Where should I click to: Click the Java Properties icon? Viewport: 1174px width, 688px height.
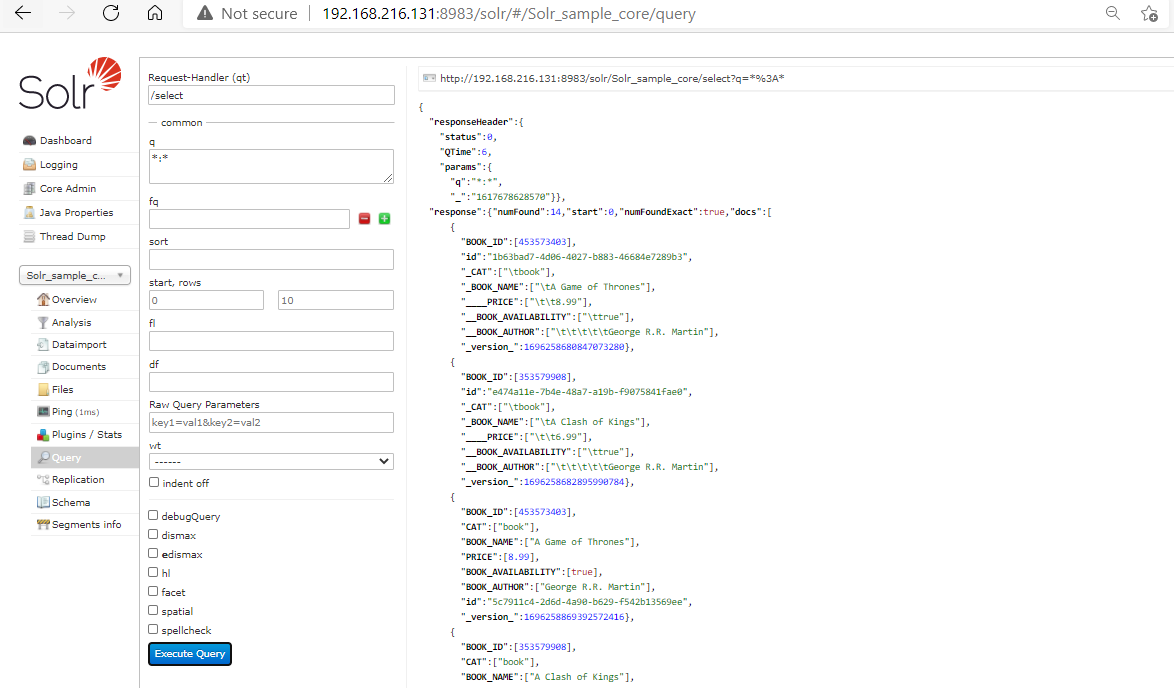(x=29, y=212)
